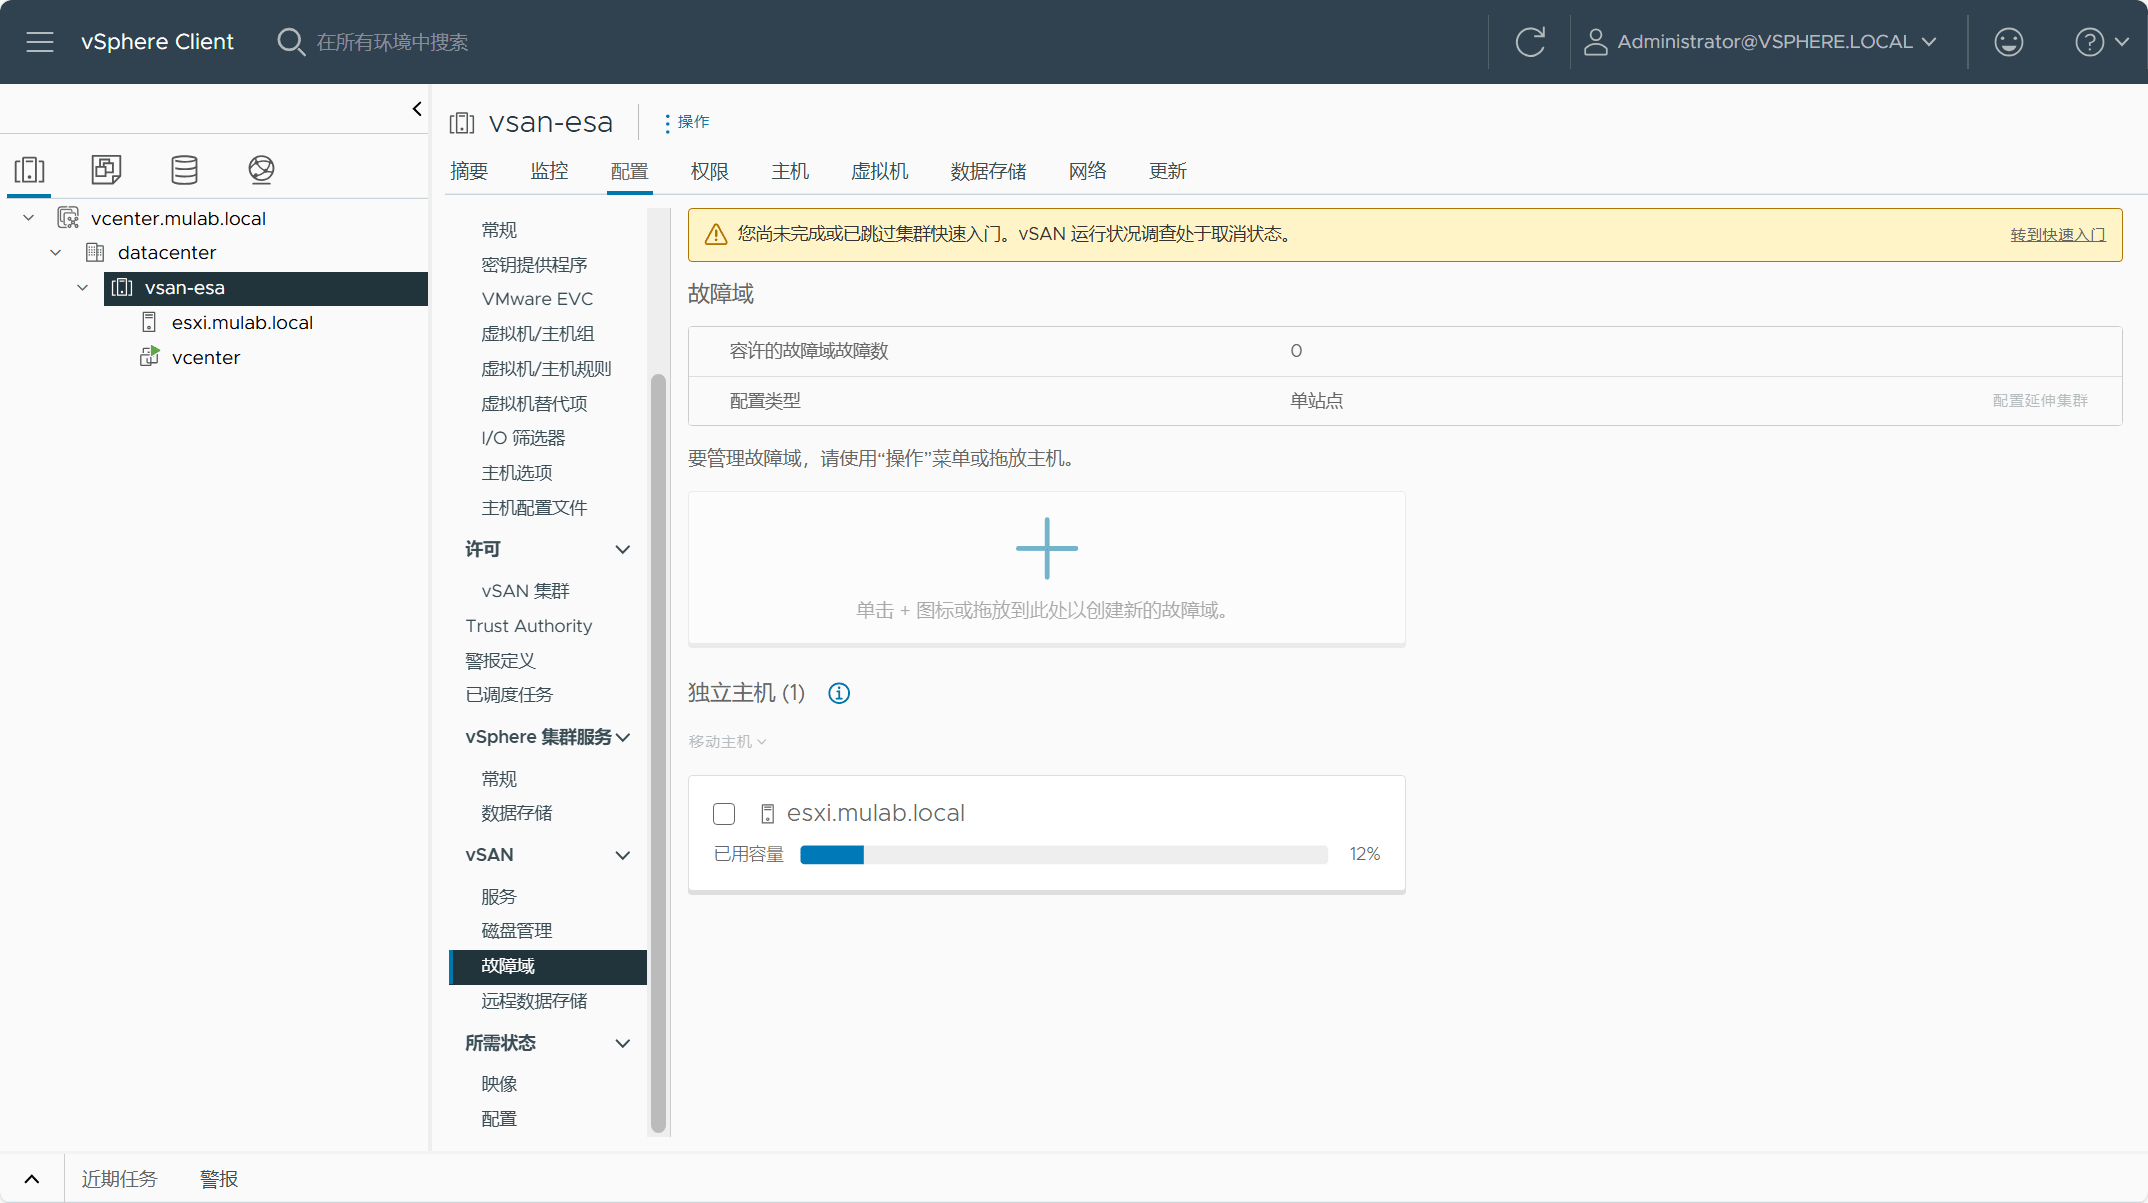
Task: Open the feedback smiley icon
Action: [2008, 42]
